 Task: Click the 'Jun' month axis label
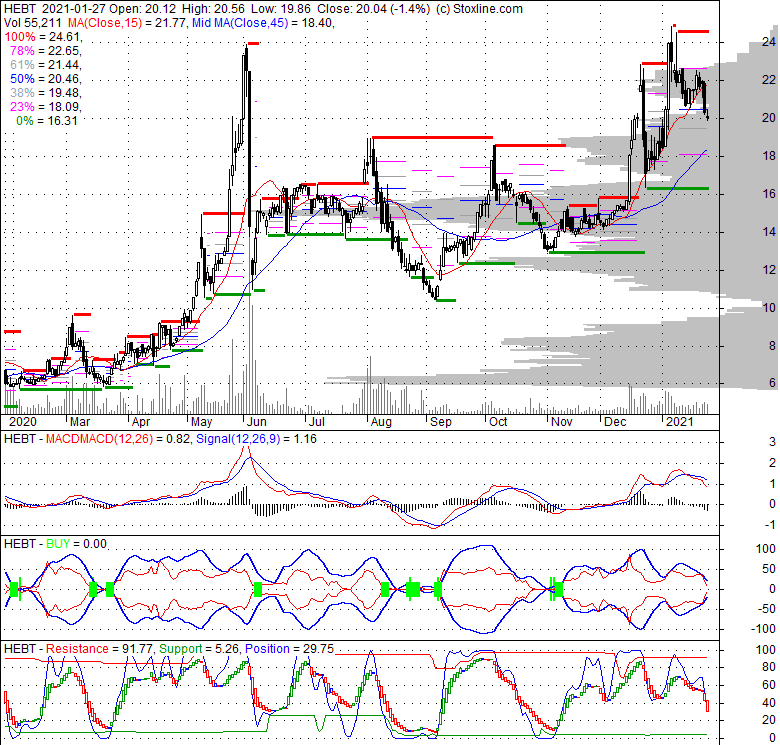[257, 422]
